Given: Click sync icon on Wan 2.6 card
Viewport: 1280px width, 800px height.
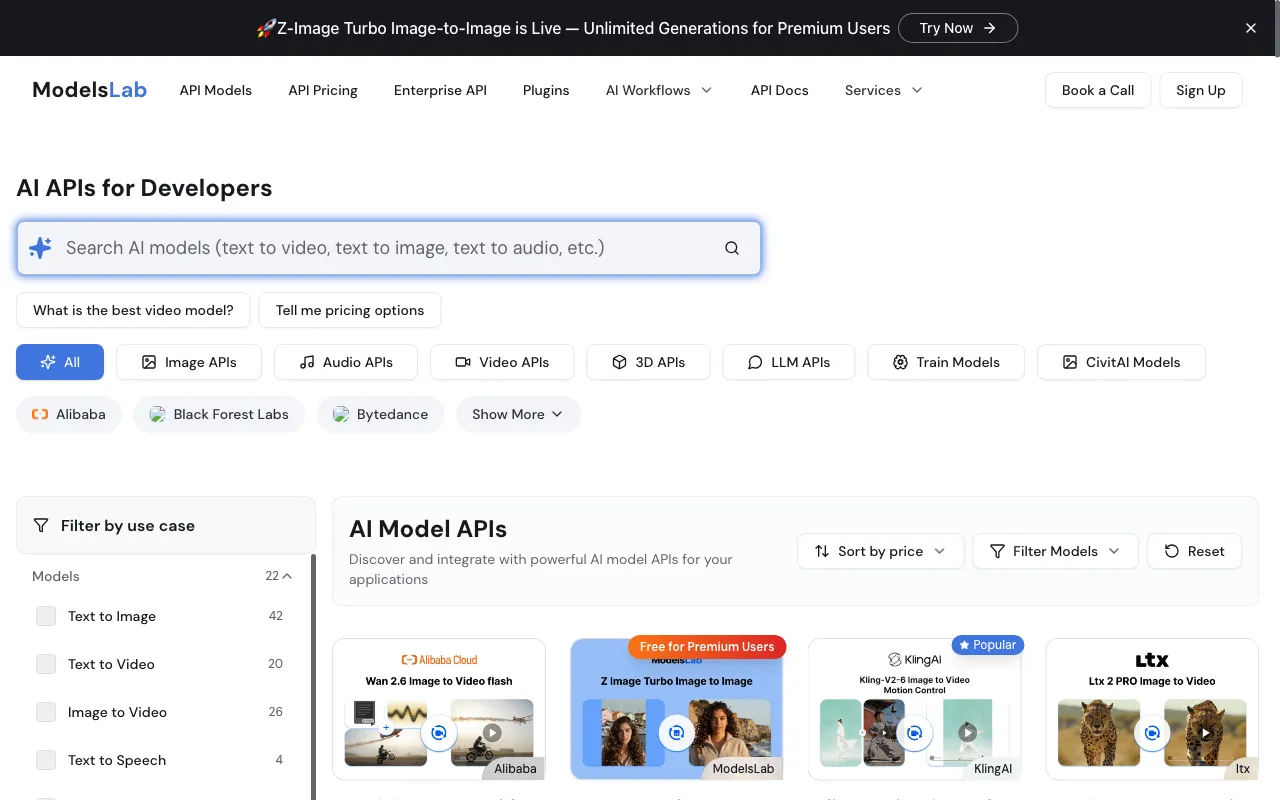Looking at the screenshot, I should [438, 733].
